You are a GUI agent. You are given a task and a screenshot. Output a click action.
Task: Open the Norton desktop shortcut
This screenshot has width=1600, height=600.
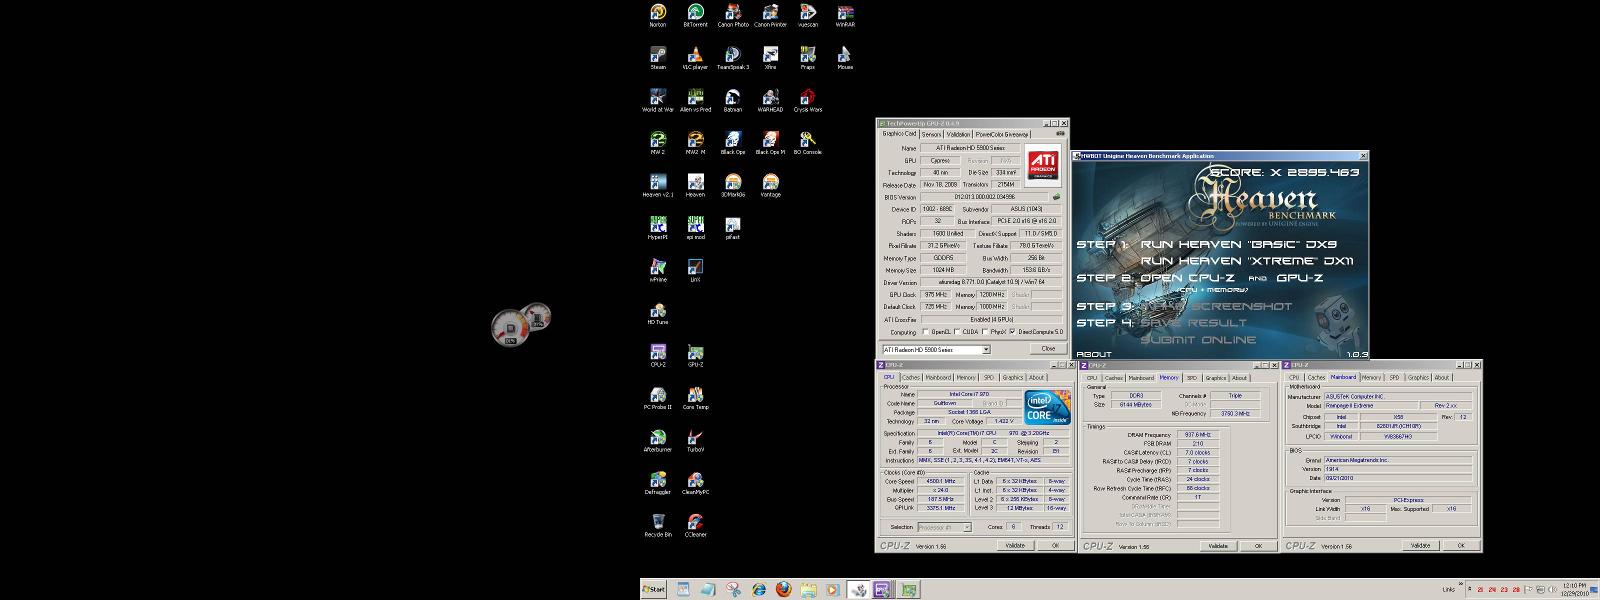click(x=658, y=15)
